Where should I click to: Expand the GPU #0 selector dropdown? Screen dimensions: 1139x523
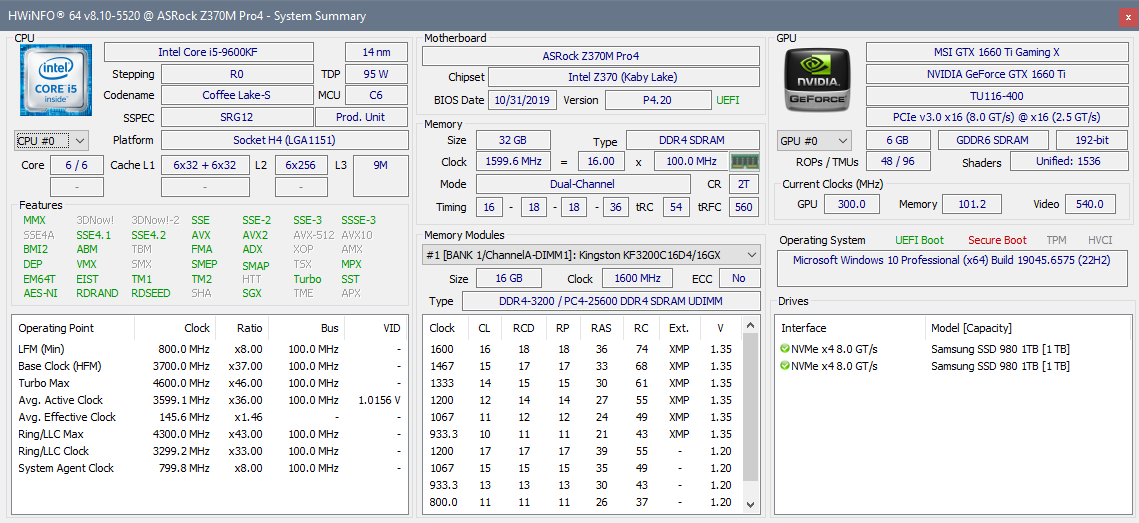tap(814, 141)
